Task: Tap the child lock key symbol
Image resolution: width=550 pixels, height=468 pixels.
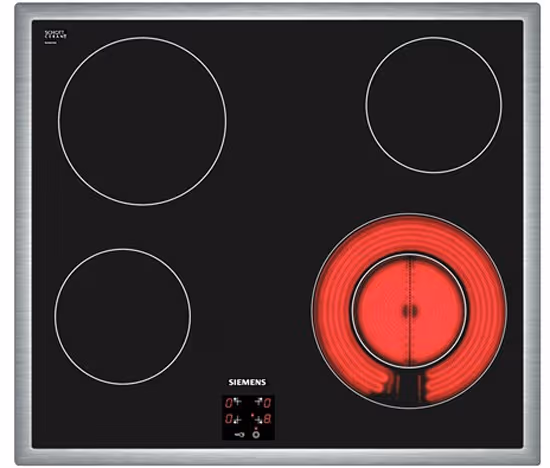Action: (240, 434)
